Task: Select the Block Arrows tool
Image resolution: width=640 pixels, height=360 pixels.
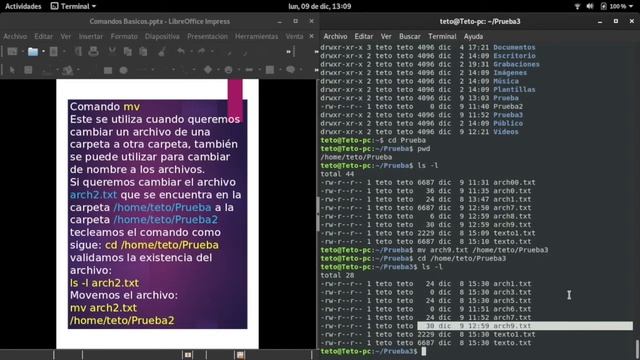Action: click(249, 70)
